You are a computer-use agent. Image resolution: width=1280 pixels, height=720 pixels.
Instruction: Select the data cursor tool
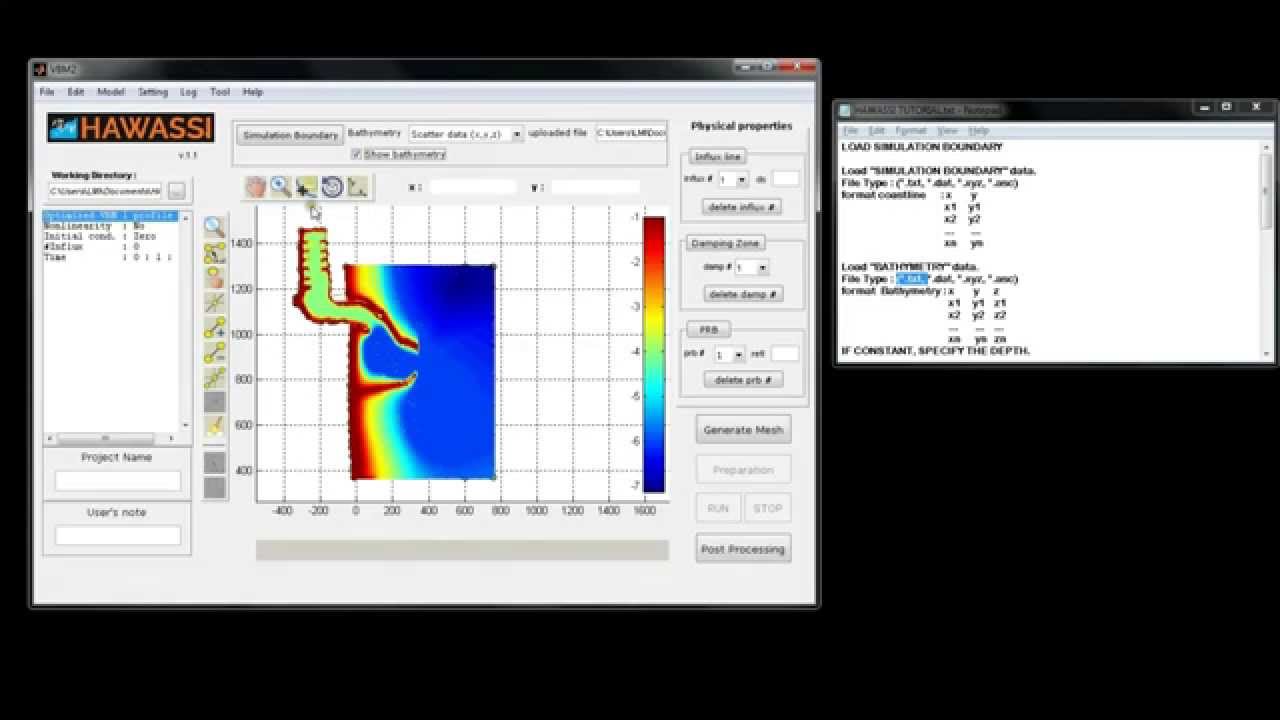coord(306,187)
